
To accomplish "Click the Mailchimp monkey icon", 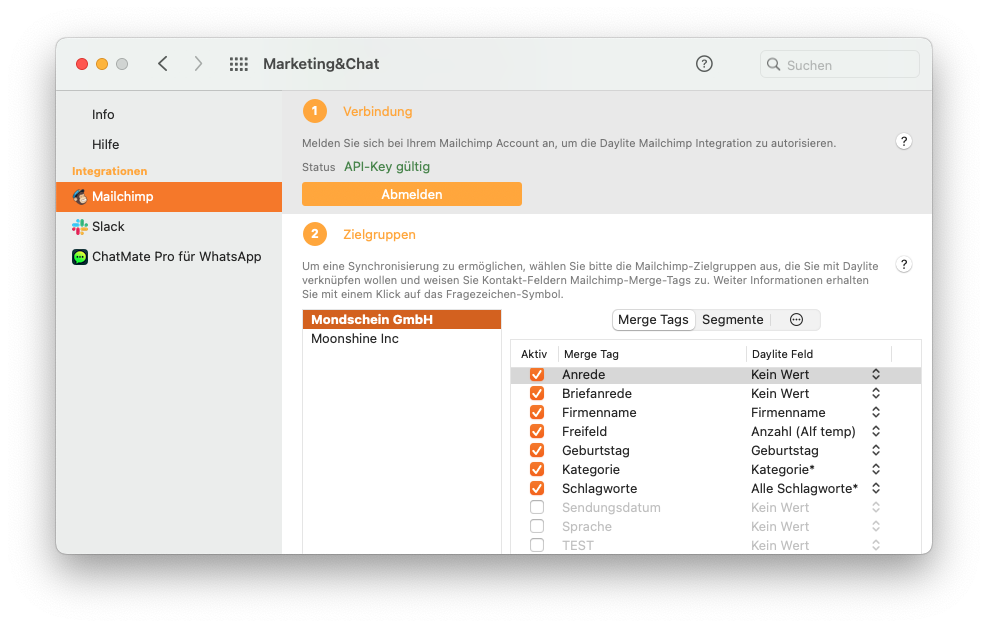I will [80, 197].
